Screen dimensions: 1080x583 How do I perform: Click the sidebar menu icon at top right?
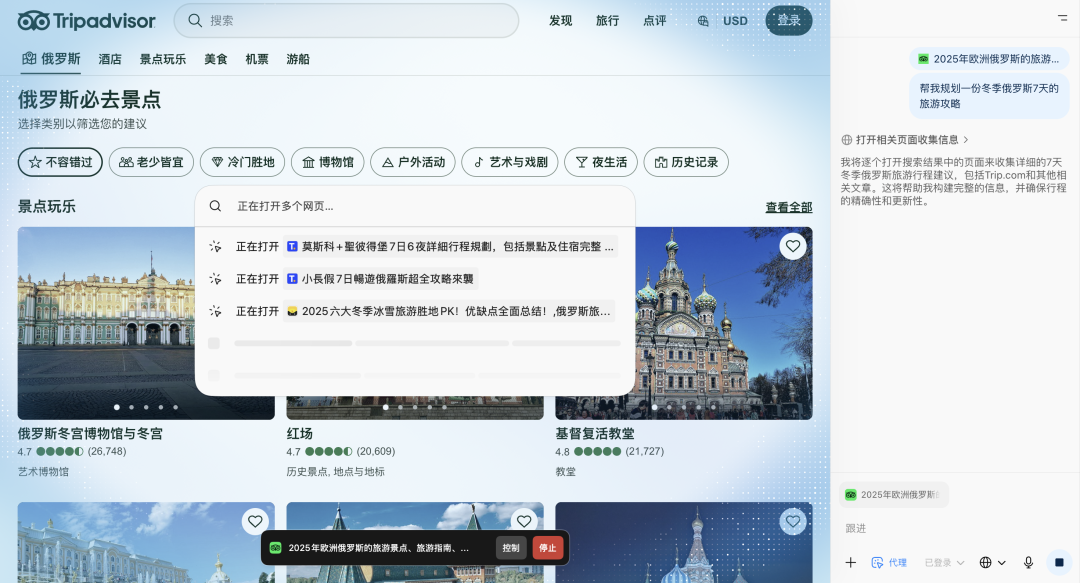click(x=1062, y=18)
